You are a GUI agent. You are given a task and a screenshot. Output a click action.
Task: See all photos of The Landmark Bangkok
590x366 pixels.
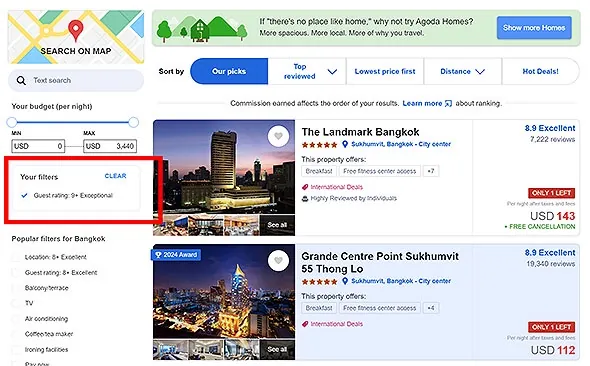(x=277, y=225)
